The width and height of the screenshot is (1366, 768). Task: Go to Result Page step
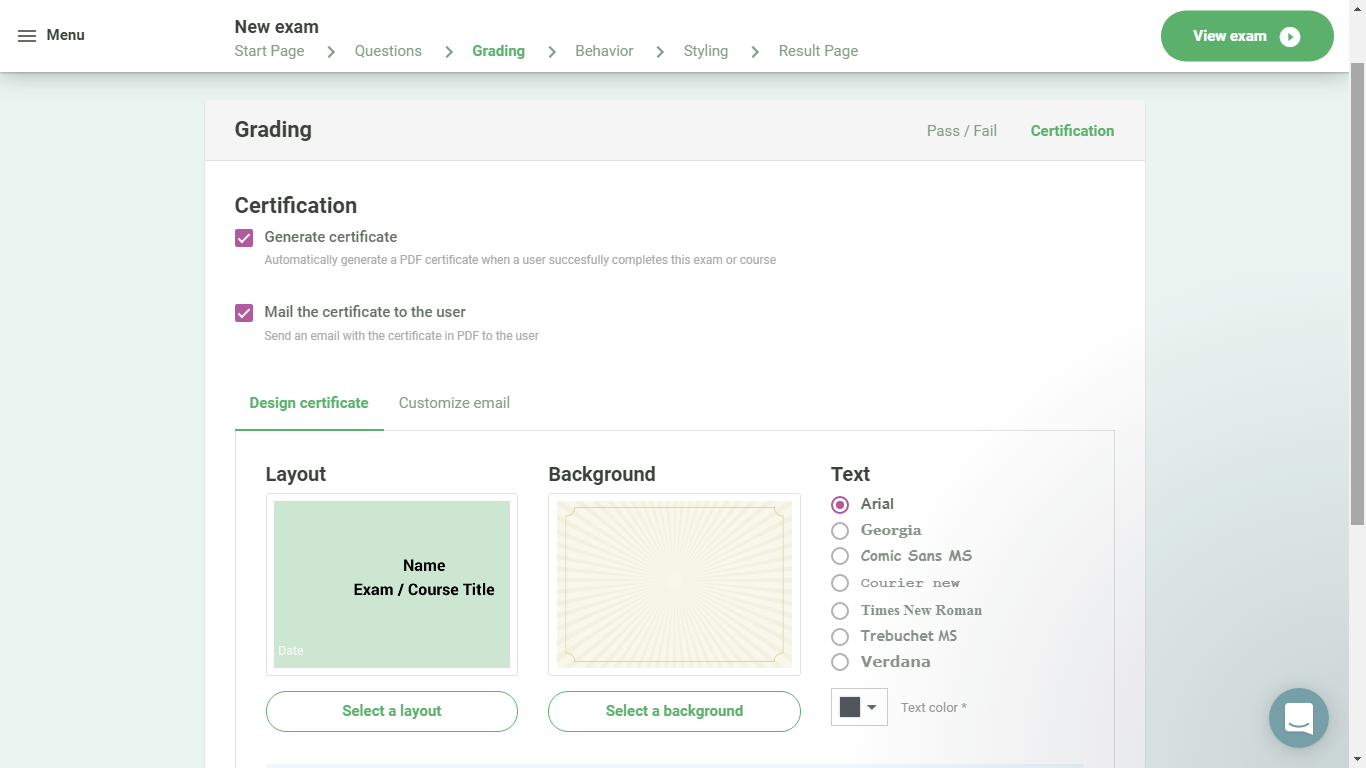tap(818, 51)
